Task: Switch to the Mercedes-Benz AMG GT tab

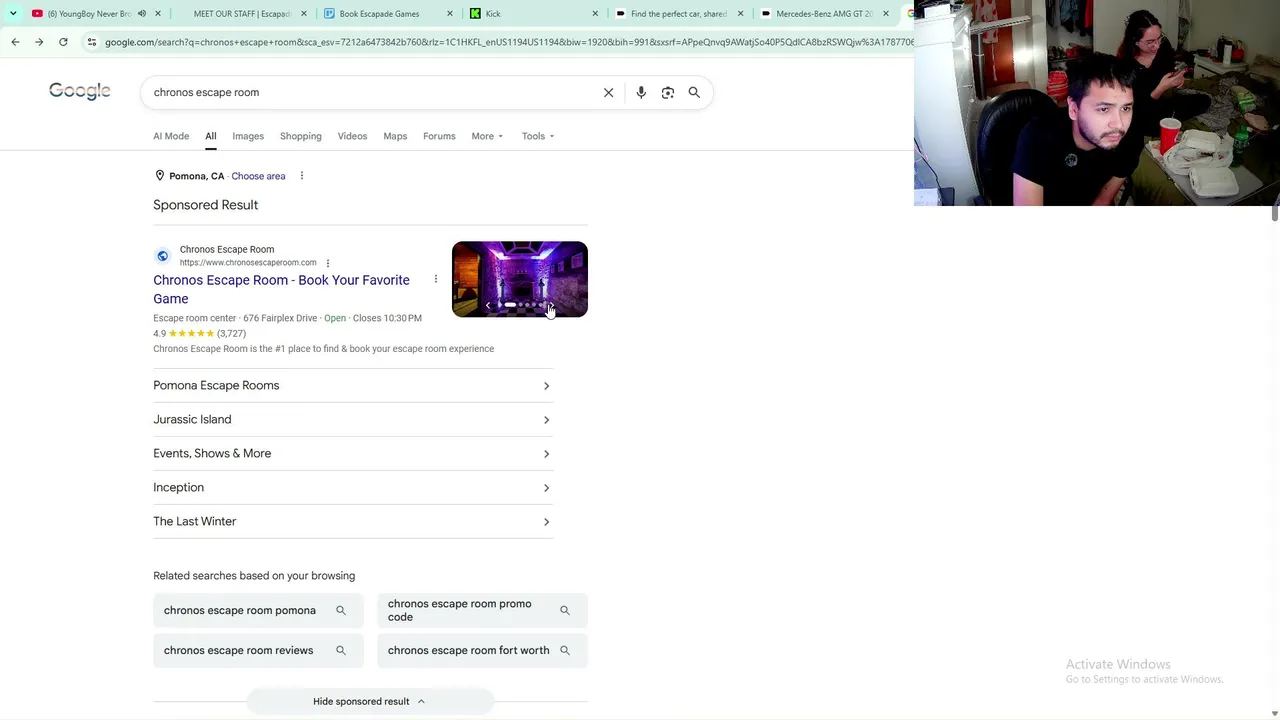Action: point(823,14)
